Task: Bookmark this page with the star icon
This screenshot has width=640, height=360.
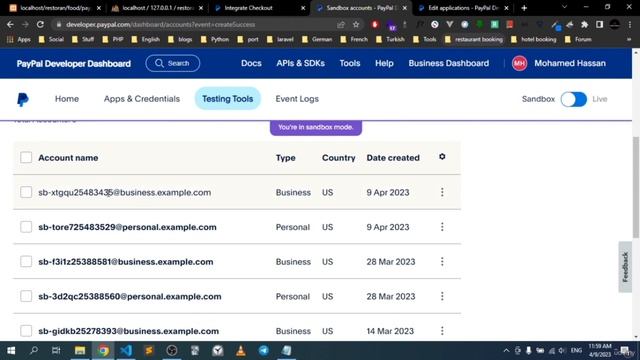Action: (356, 24)
